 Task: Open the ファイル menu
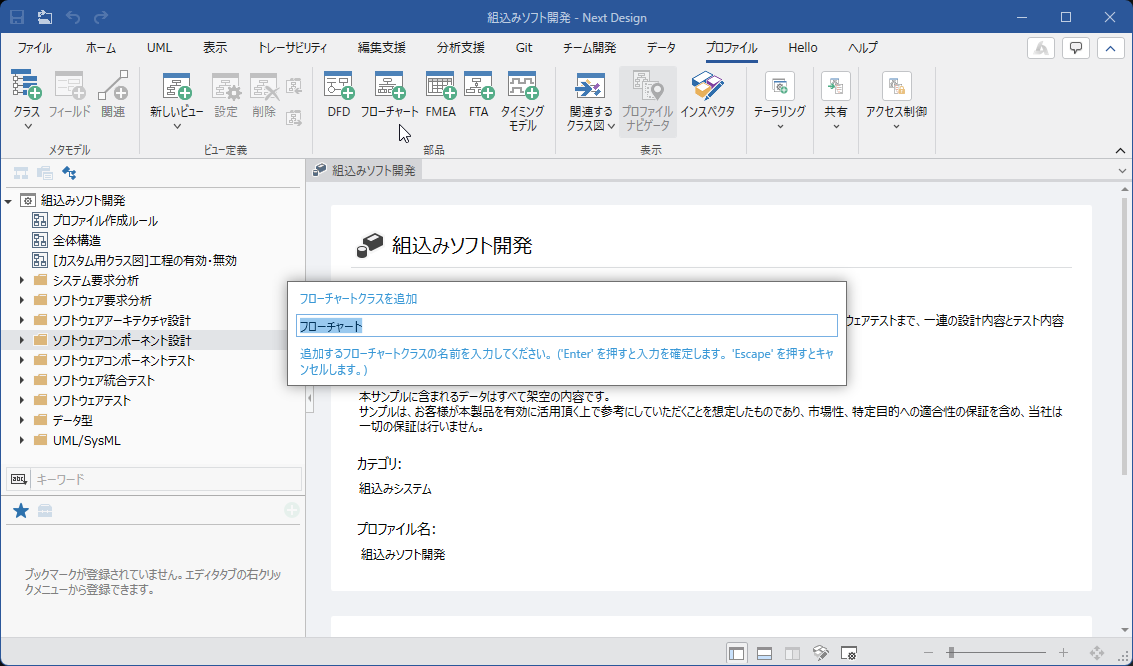point(35,48)
